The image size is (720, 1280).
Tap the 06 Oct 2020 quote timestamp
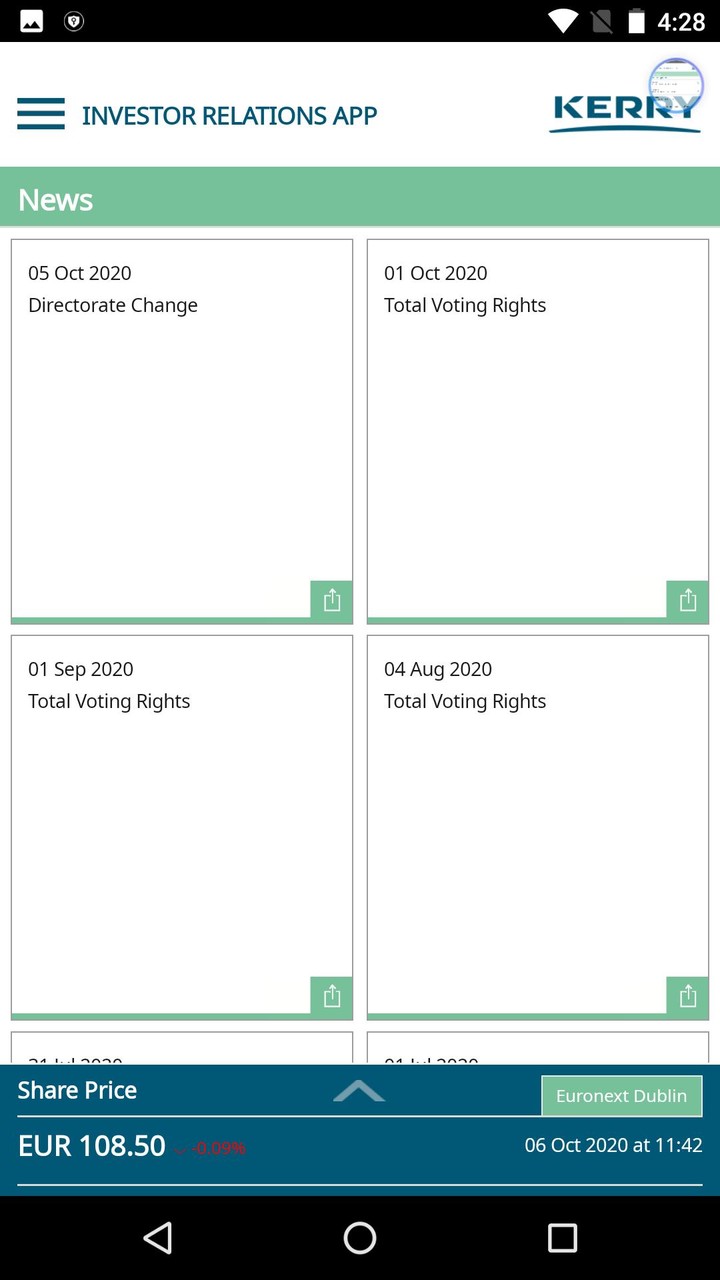[x=613, y=1144]
